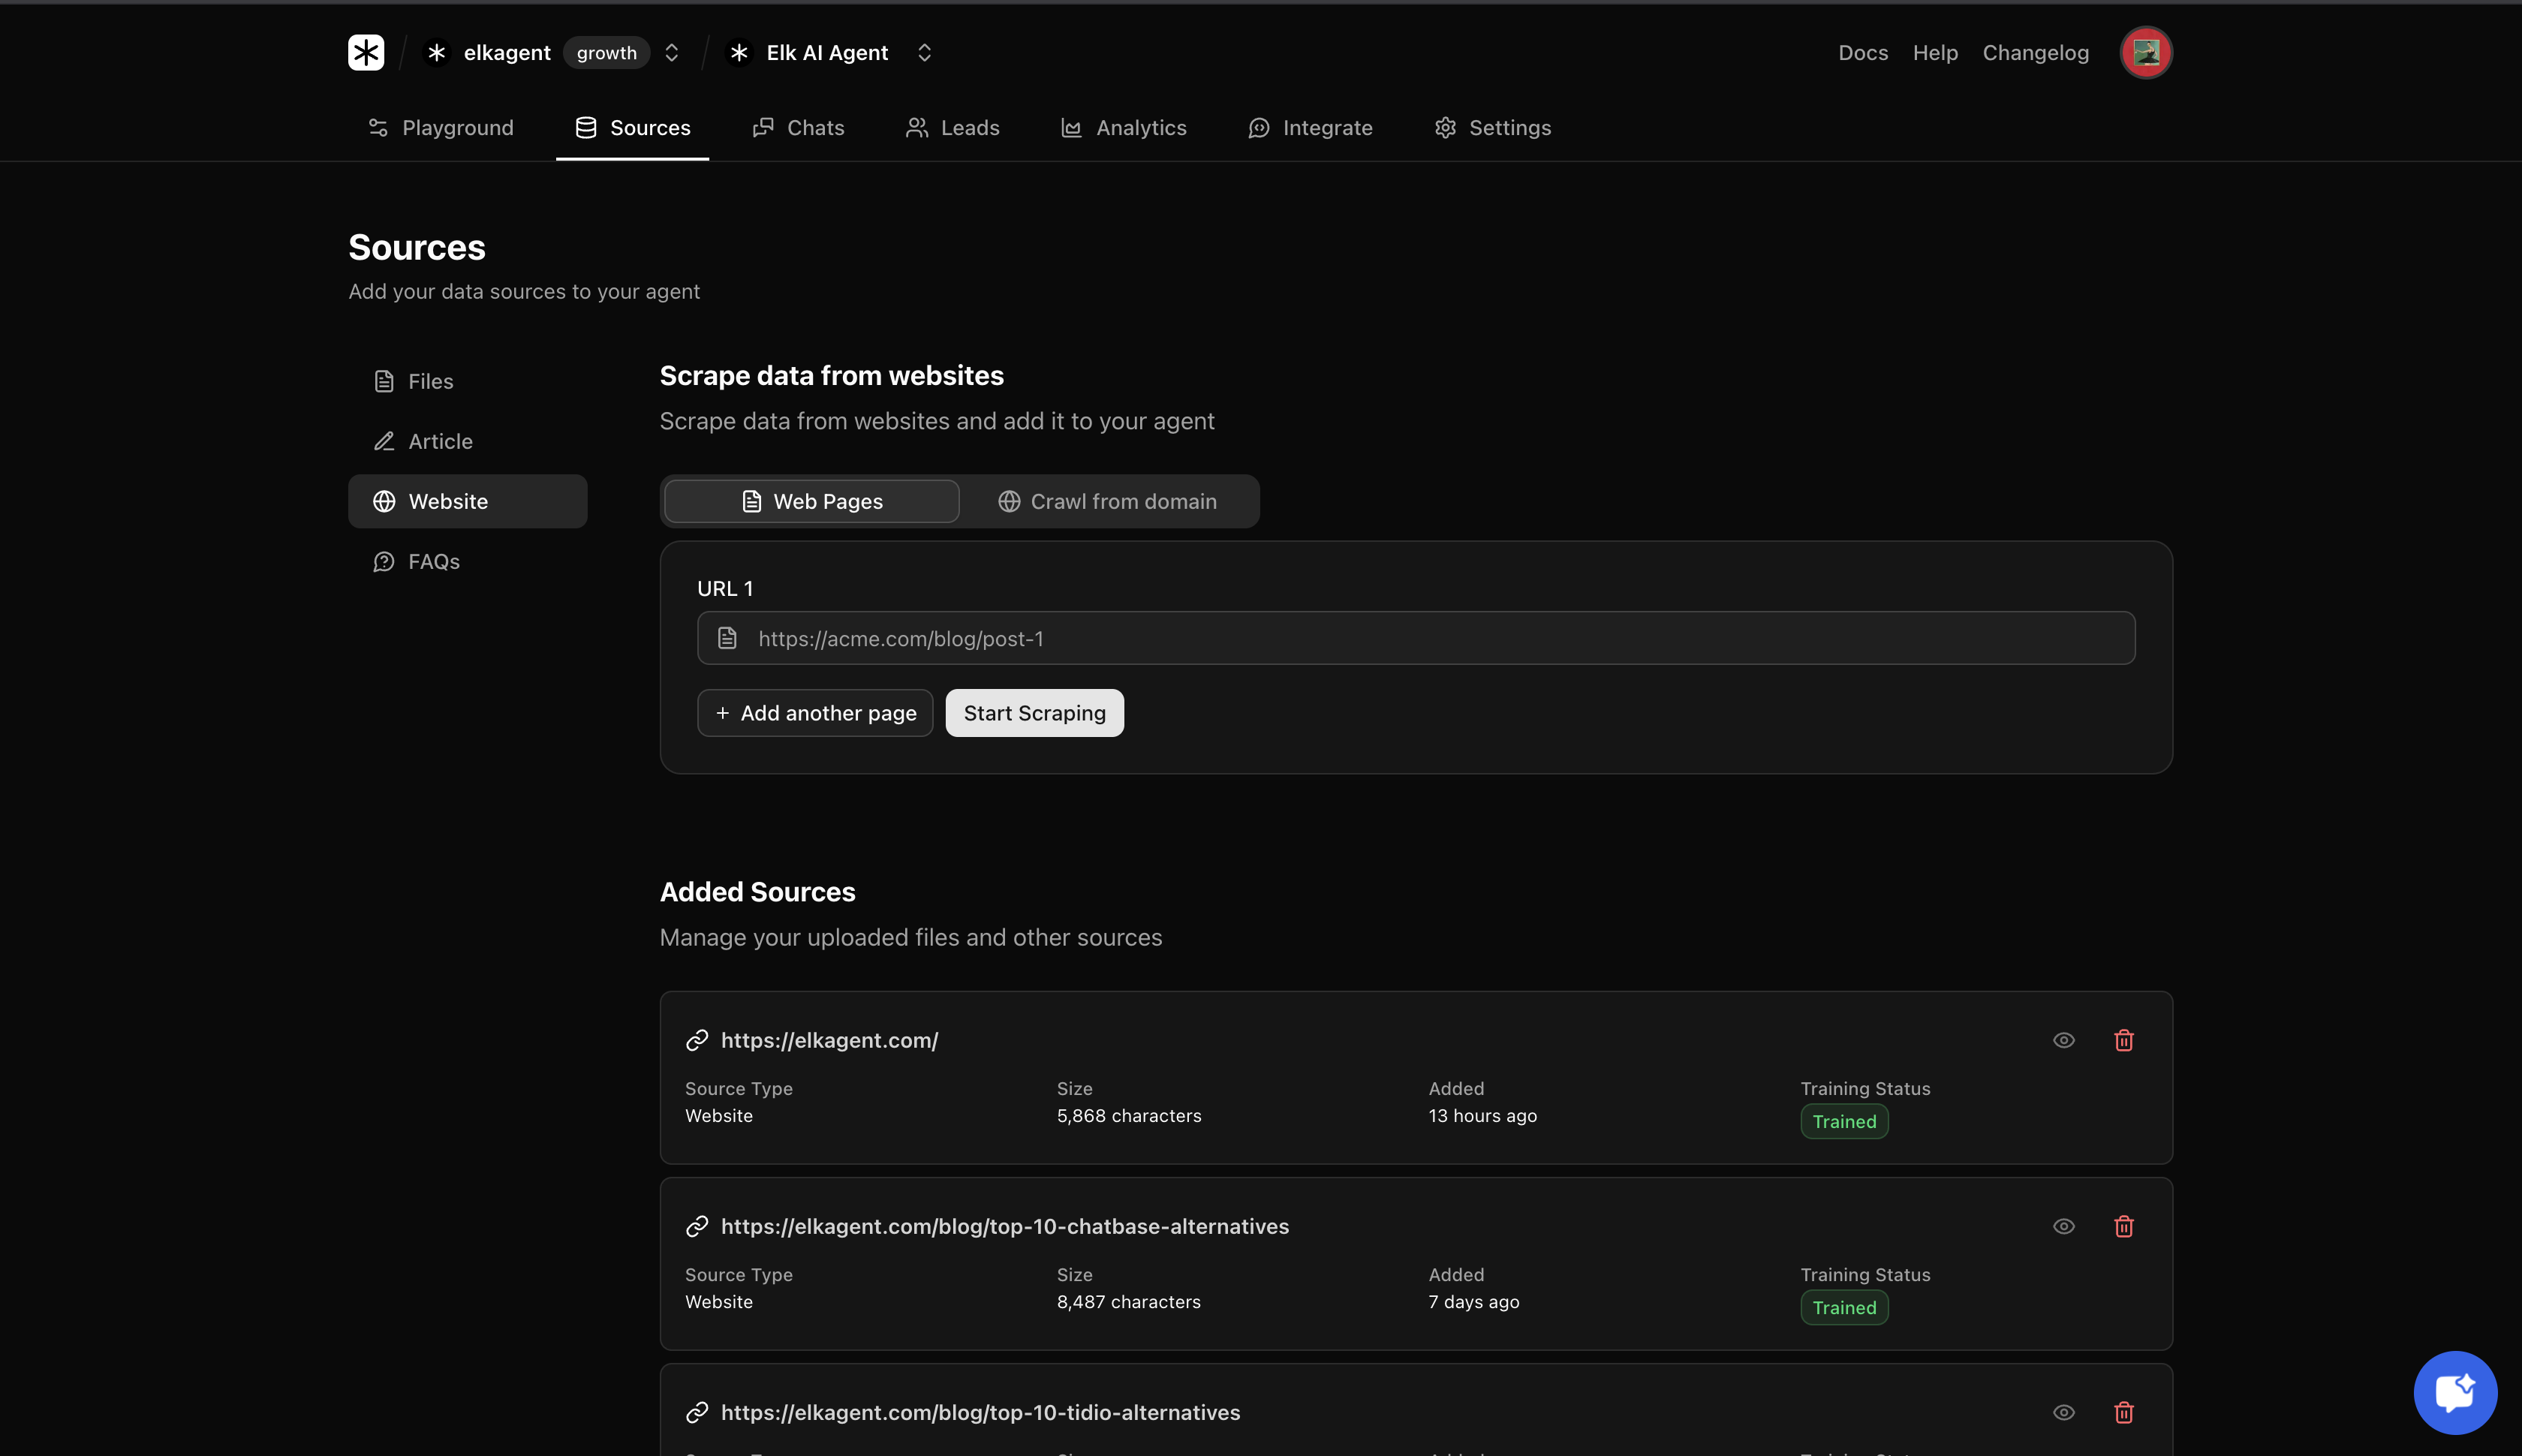Click Trained badge for chatbase-alternatives source

tap(1844, 1307)
